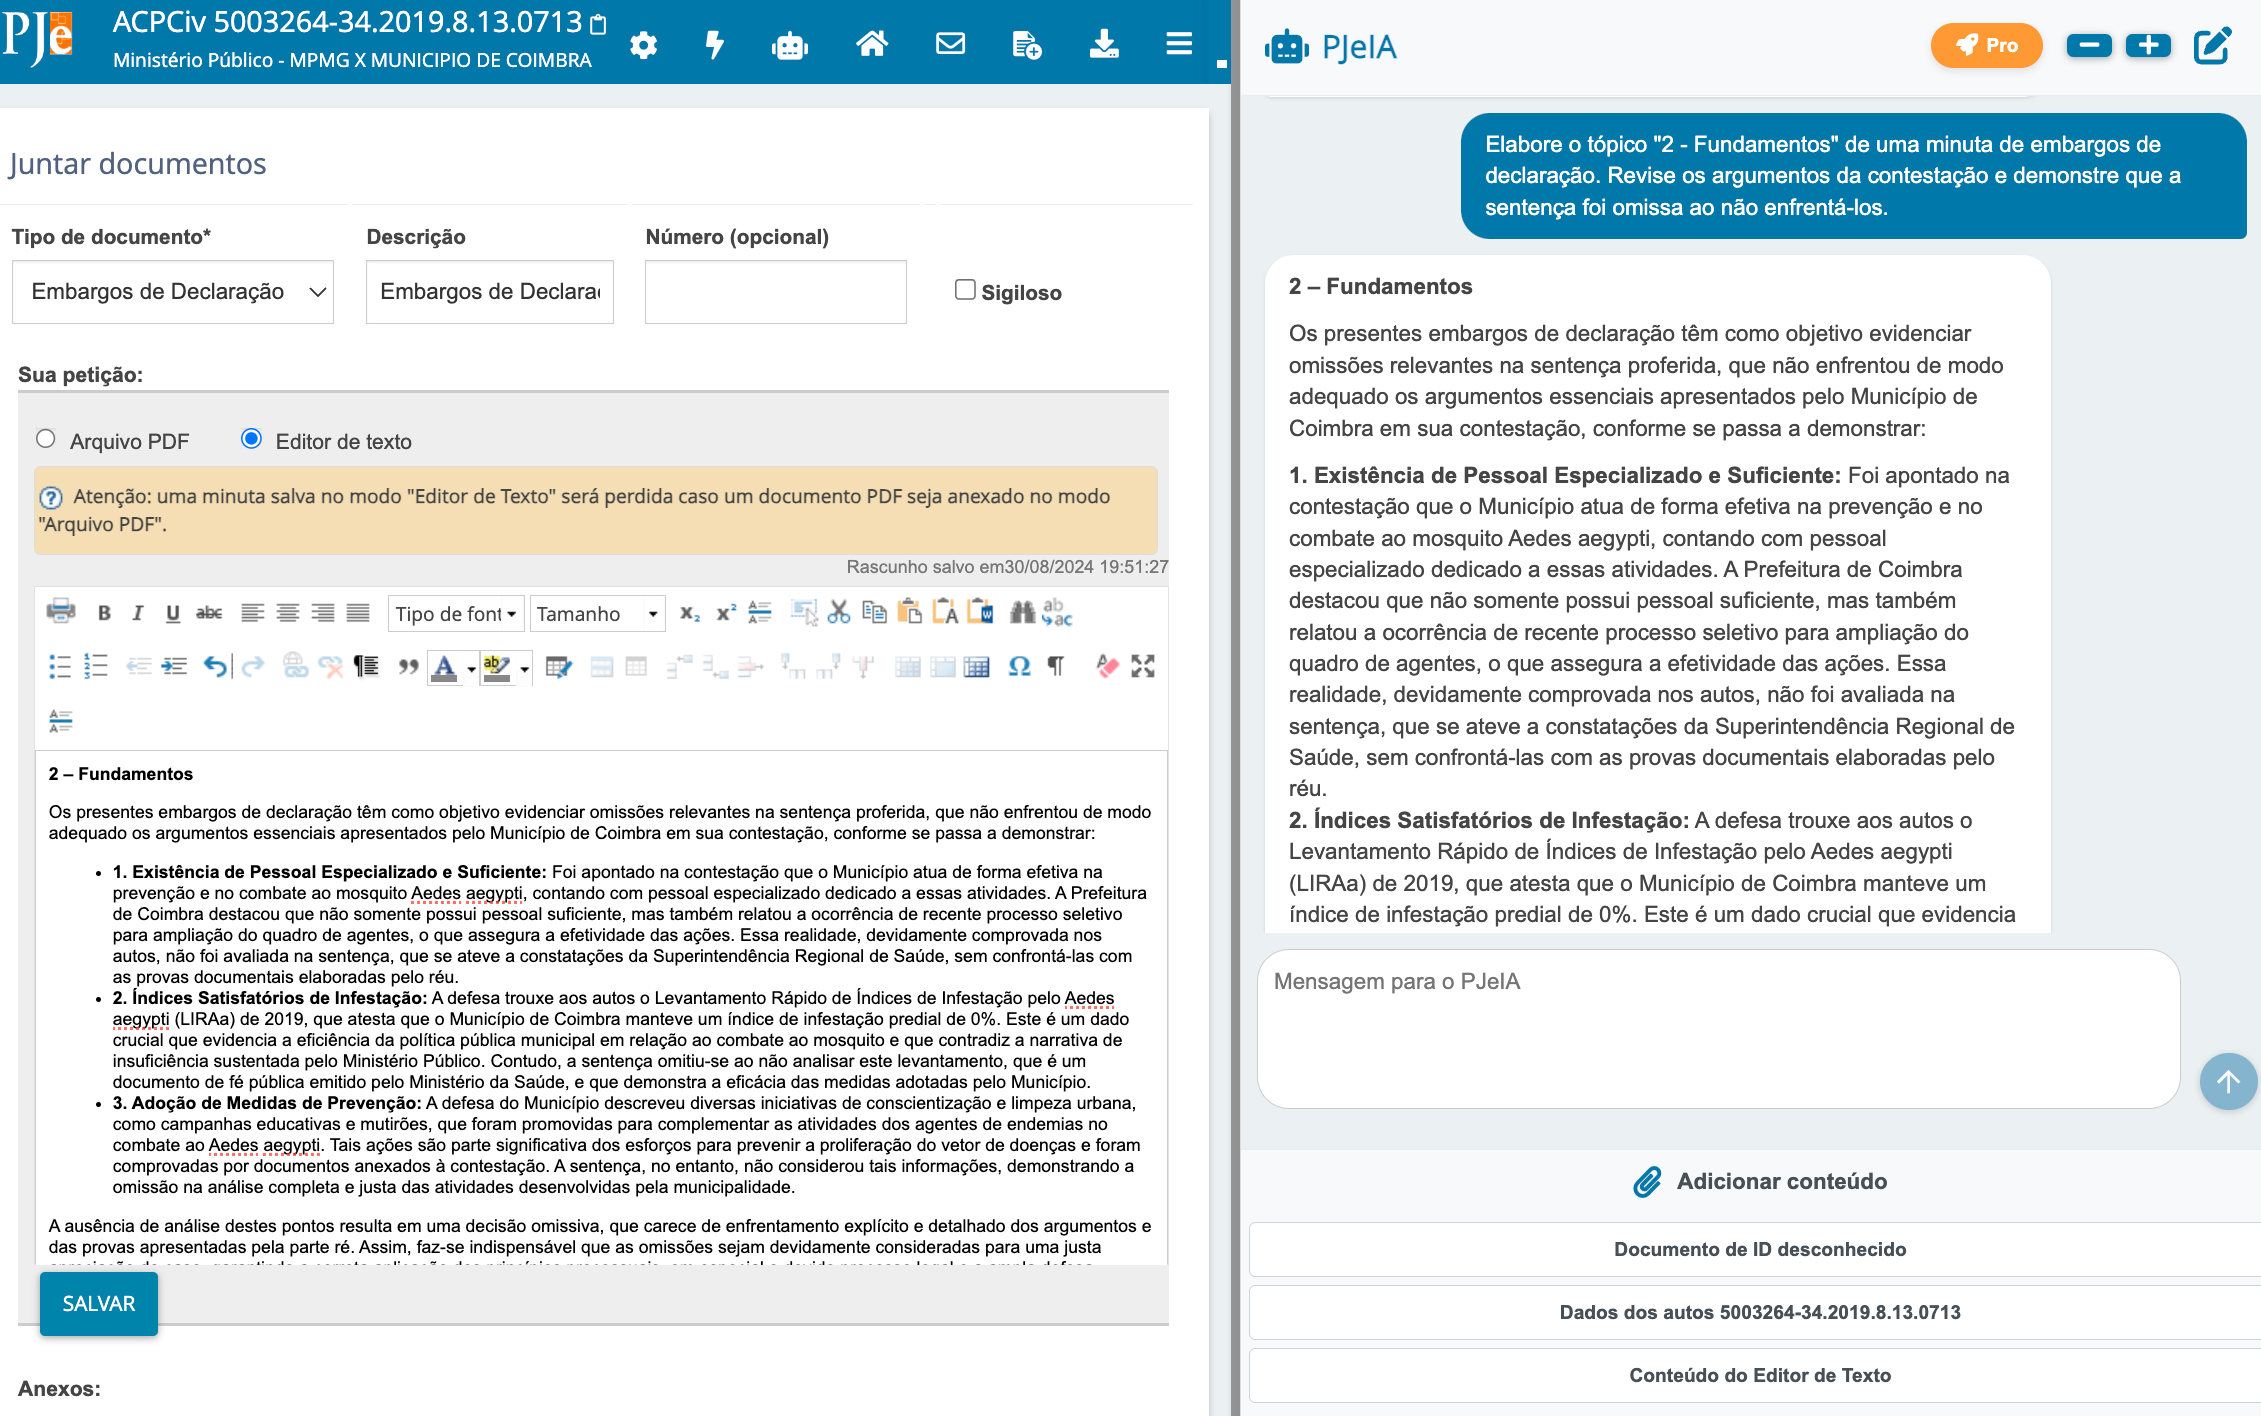The height and width of the screenshot is (1416, 2261).
Task: Align text left in the editor
Action: pyautogui.click(x=253, y=613)
